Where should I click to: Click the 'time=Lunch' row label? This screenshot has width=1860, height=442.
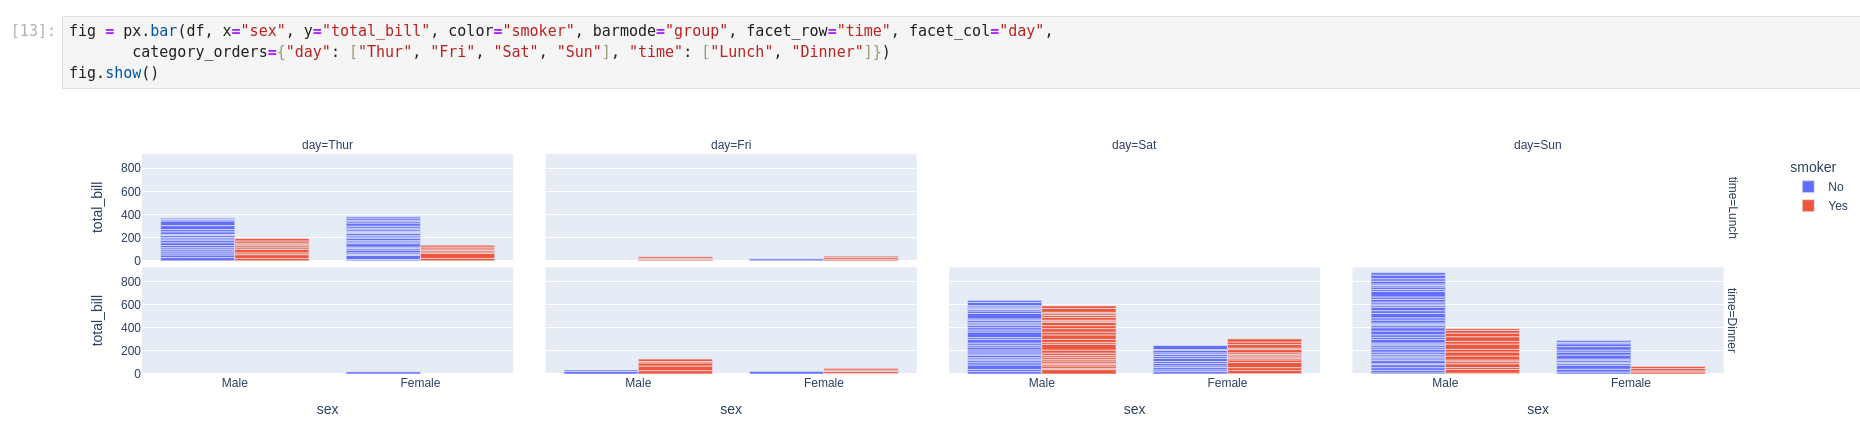click(1732, 208)
